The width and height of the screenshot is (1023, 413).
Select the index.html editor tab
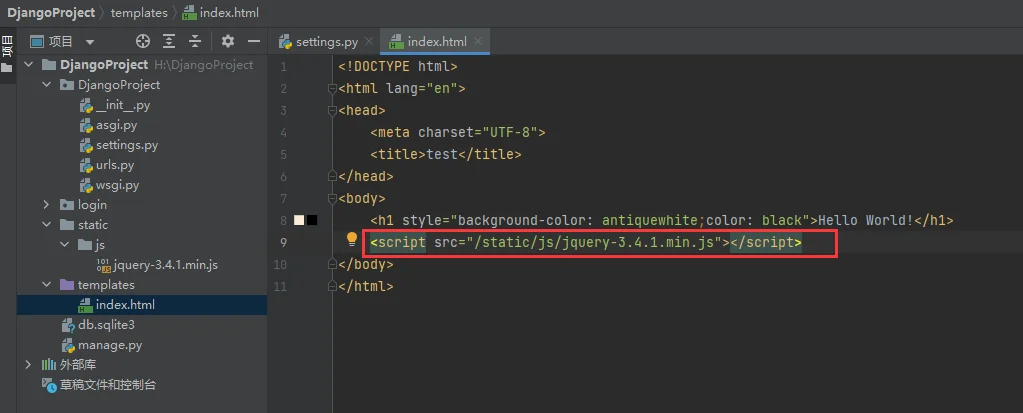tap(437, 42)
